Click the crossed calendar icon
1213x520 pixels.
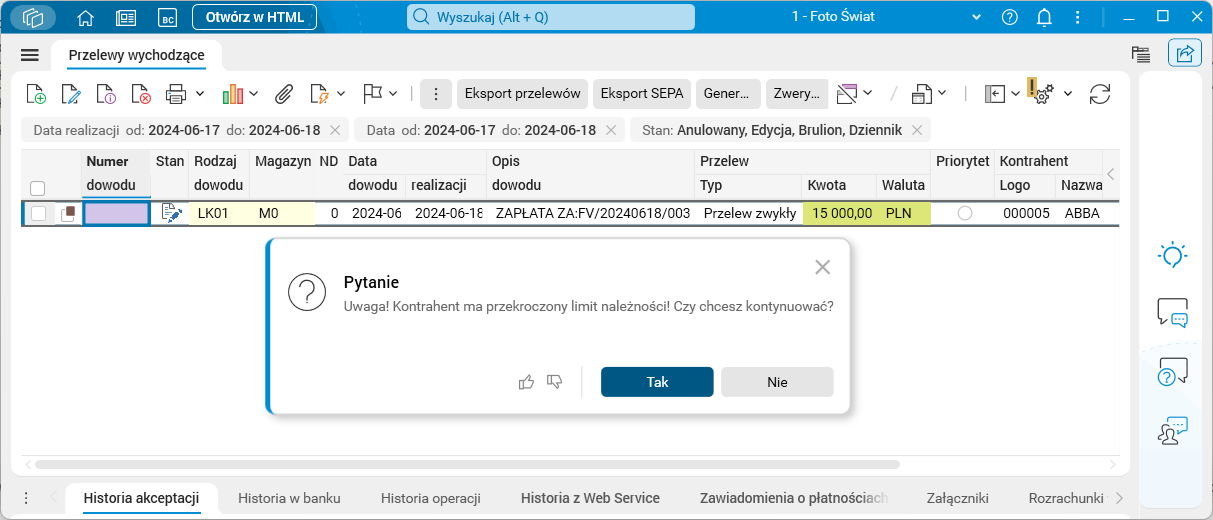point(847,94)
